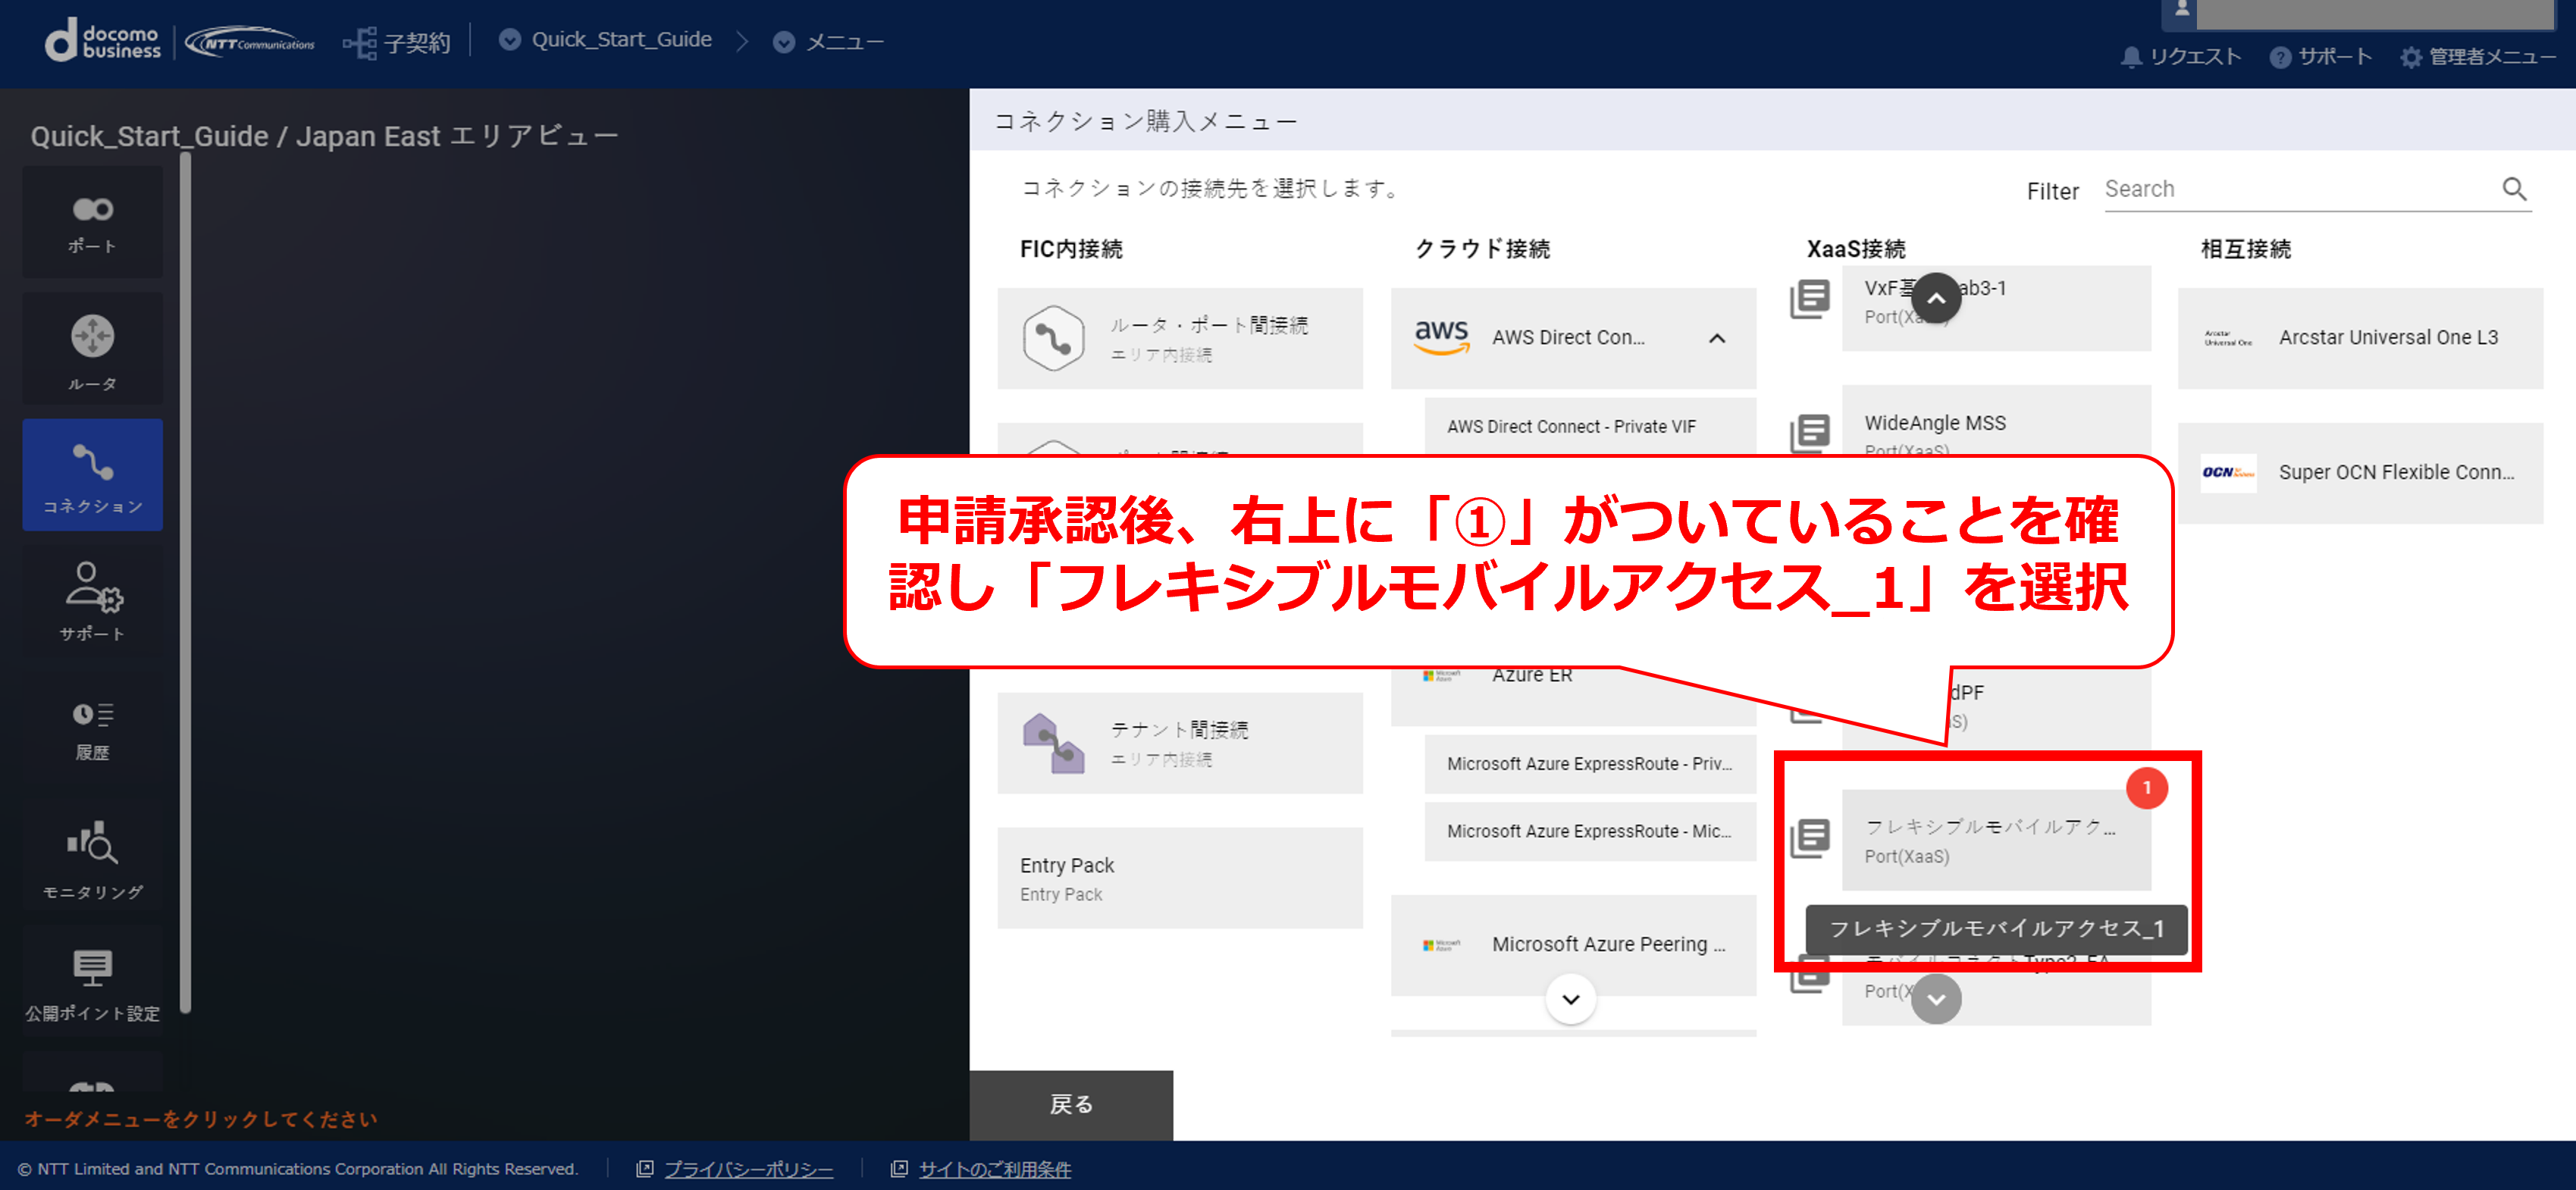Select the フレキシブルモバイルアク... Port(XaaS) card
This screenshot has width=2576, height=1190.
point(1996,840)
